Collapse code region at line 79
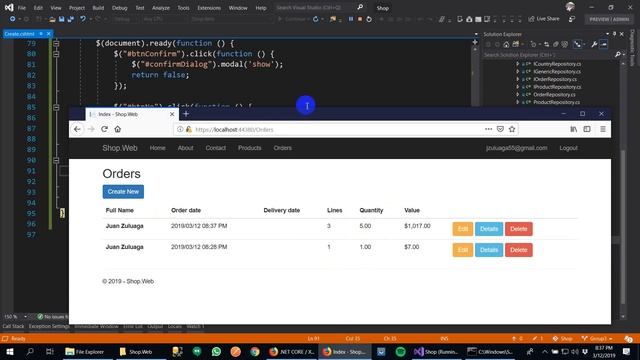640x360 pixels. click(56, 43)
